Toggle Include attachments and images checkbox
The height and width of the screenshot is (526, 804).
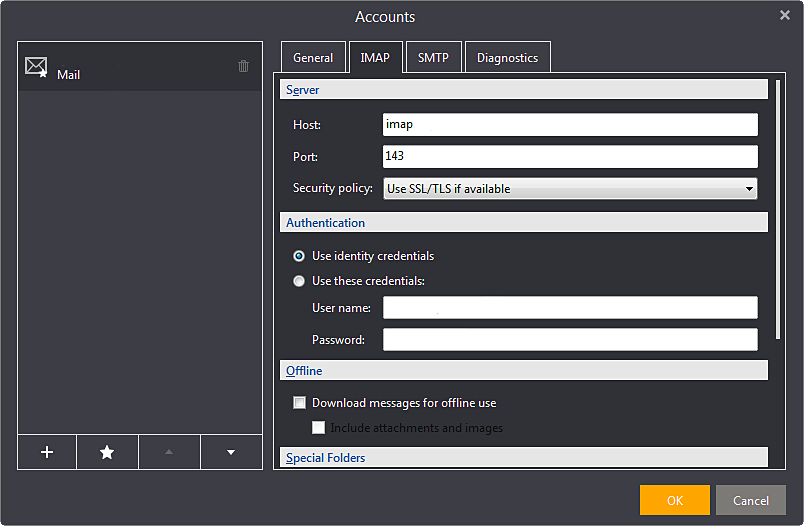319,428
